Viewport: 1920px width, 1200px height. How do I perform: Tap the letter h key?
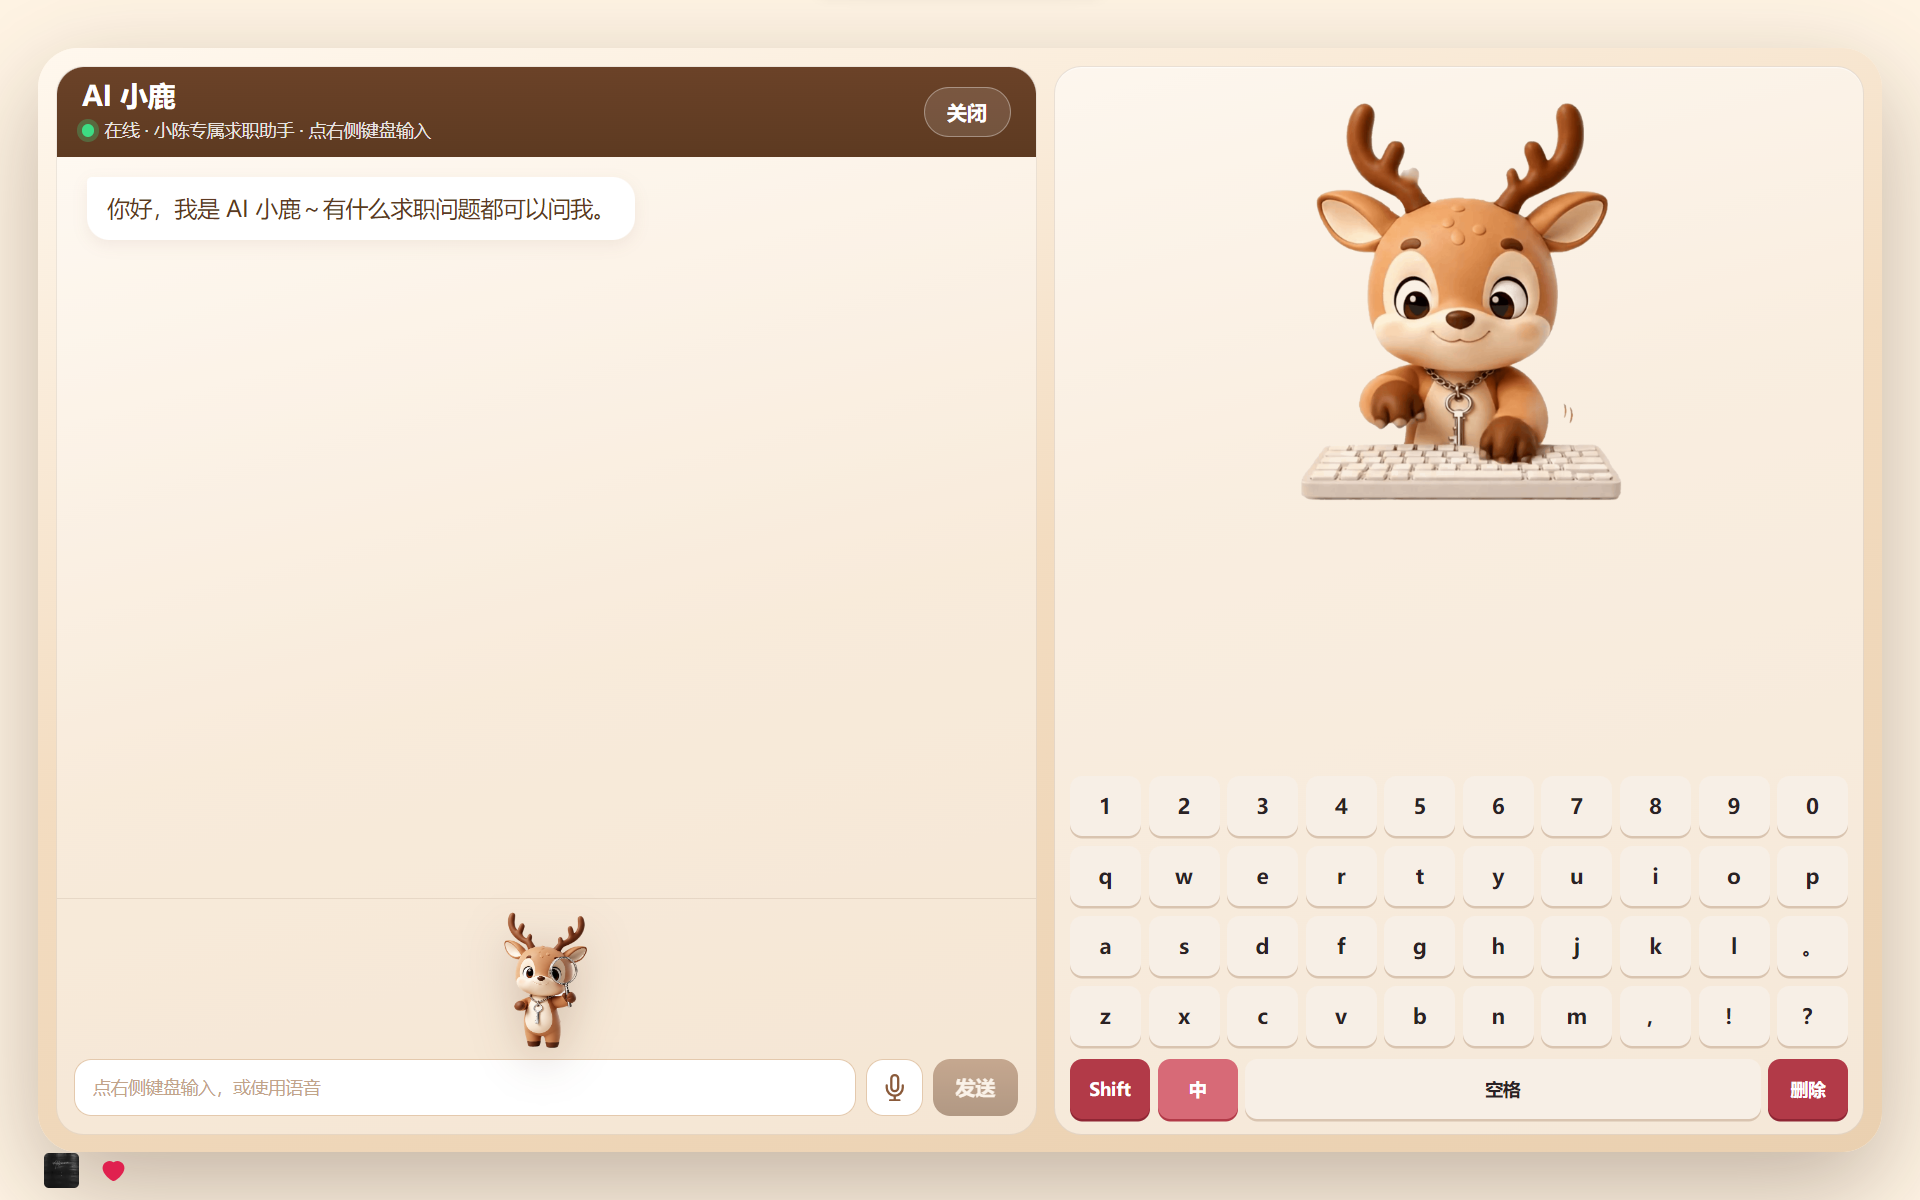tap(1498, 946)
